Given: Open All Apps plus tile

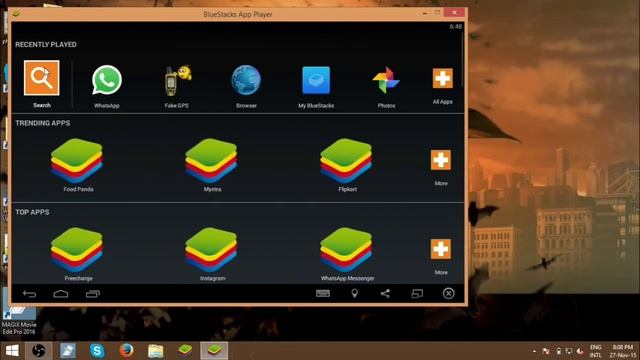Looking at the screenshot, I should coord(443,78).
